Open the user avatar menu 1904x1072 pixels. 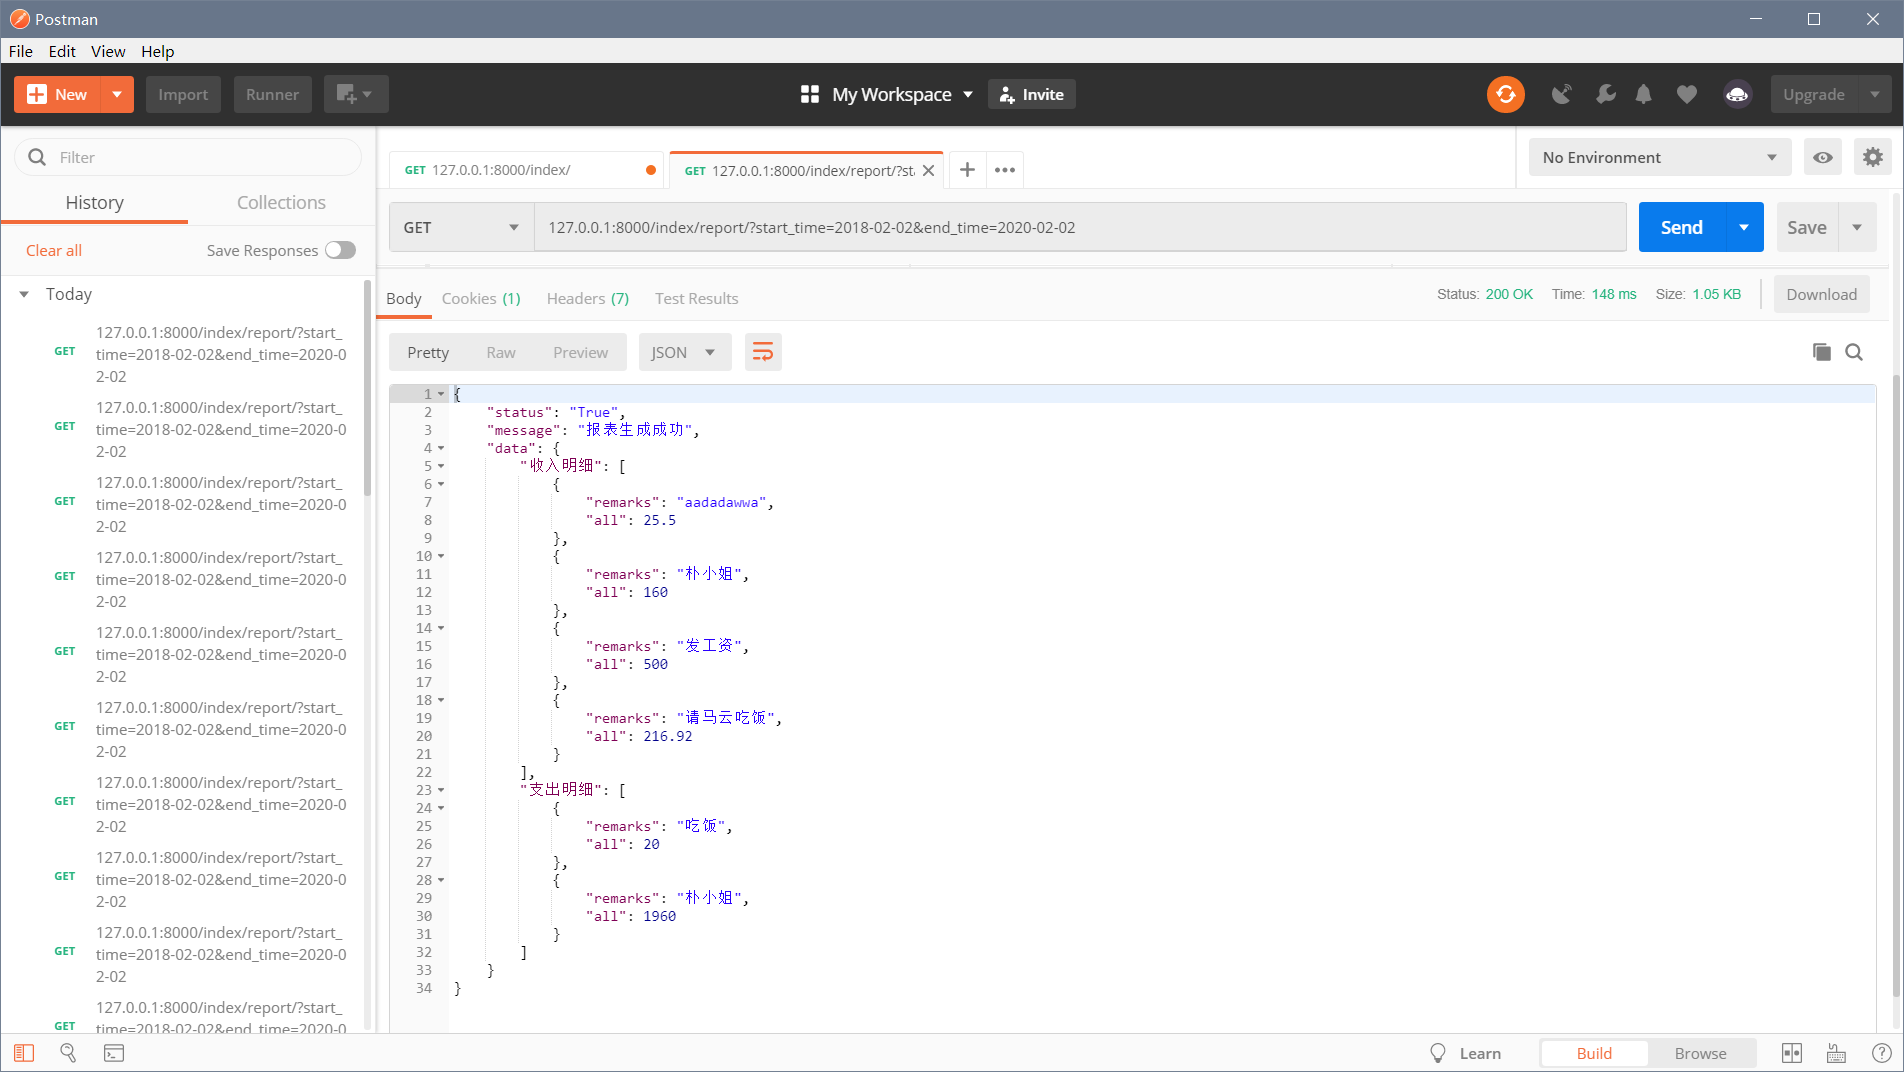[1737, 95]
